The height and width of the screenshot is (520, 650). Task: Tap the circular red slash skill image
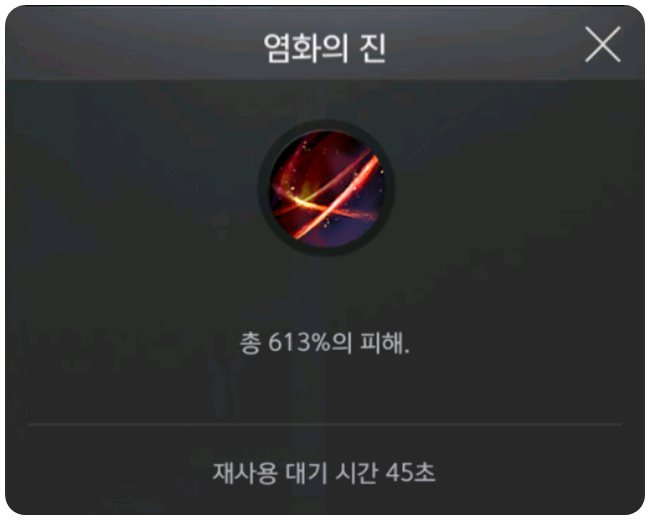[x=326, y=188]
